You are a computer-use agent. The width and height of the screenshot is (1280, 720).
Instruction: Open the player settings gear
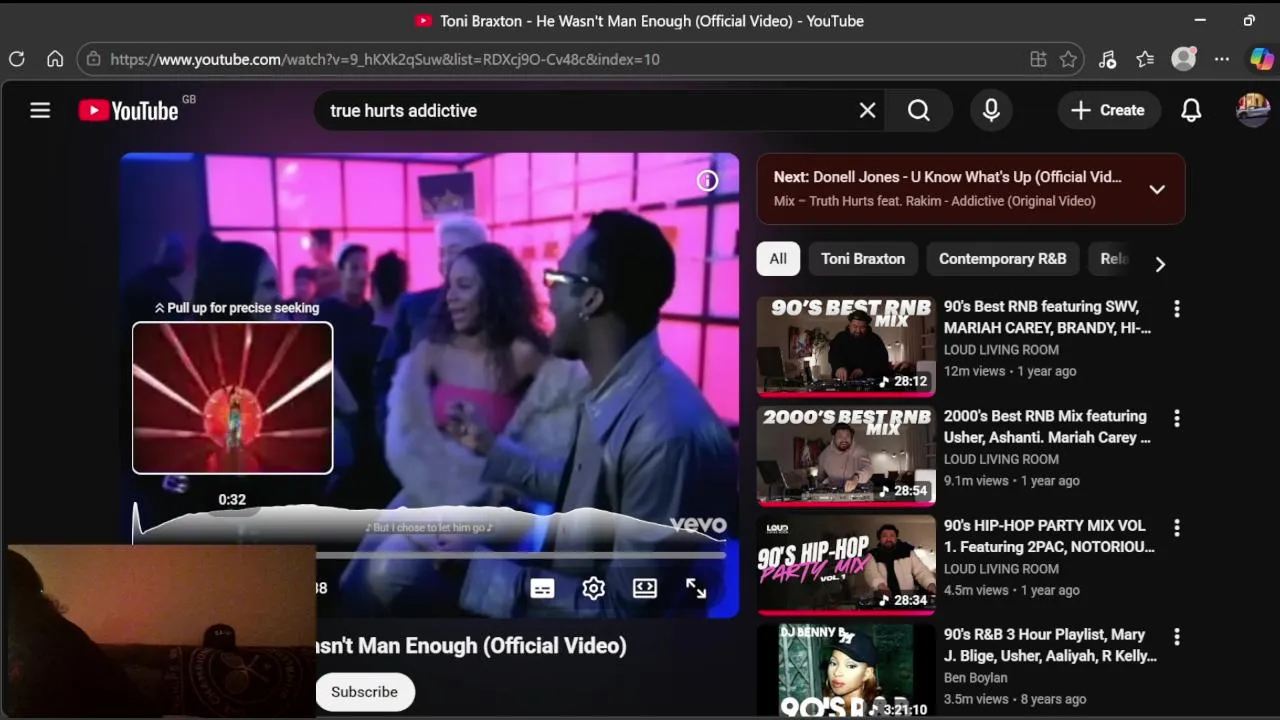593,588
